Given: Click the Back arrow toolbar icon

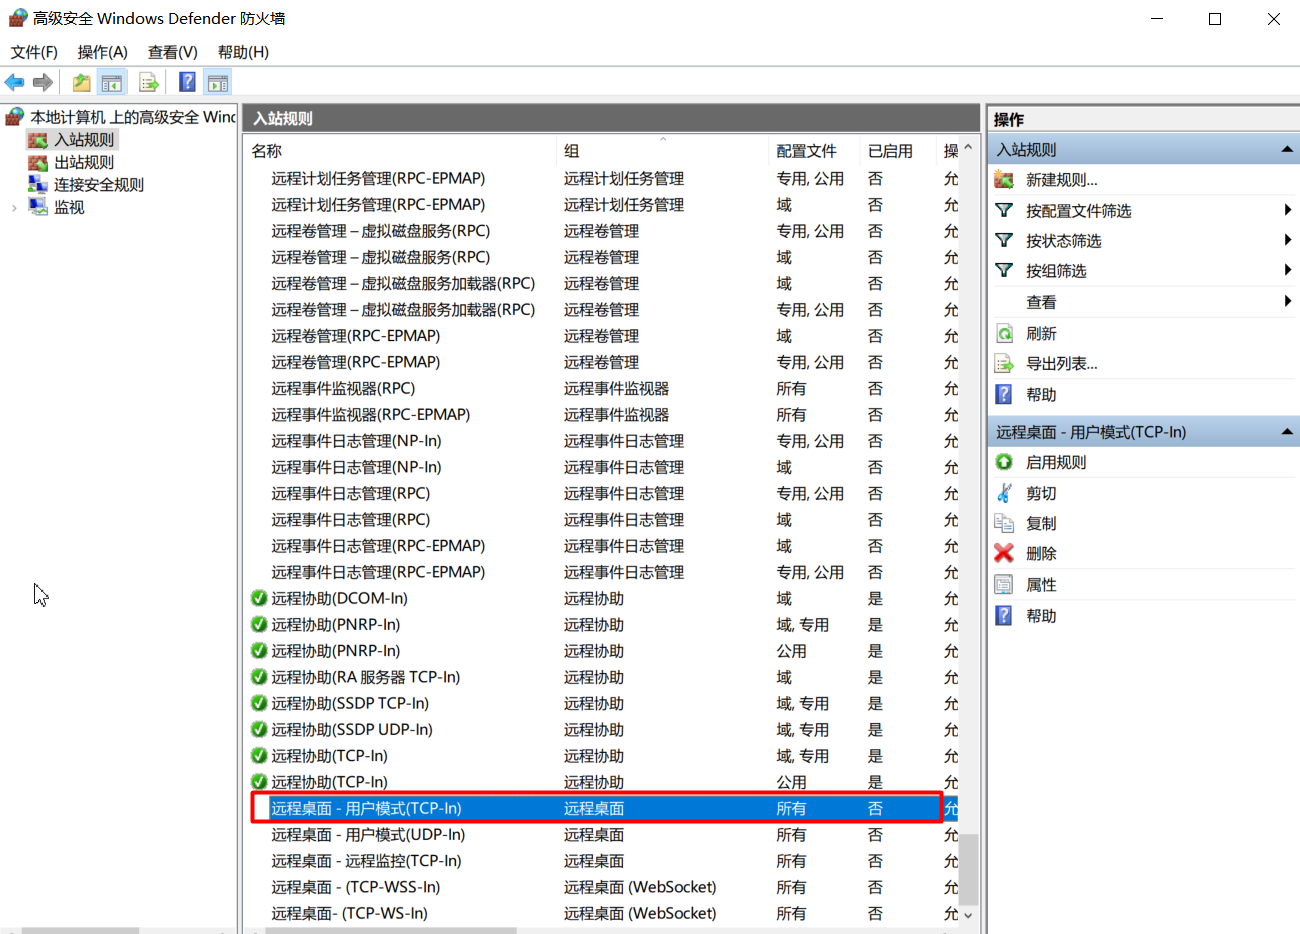Looking at the screenshot, I should click(14, 82).
